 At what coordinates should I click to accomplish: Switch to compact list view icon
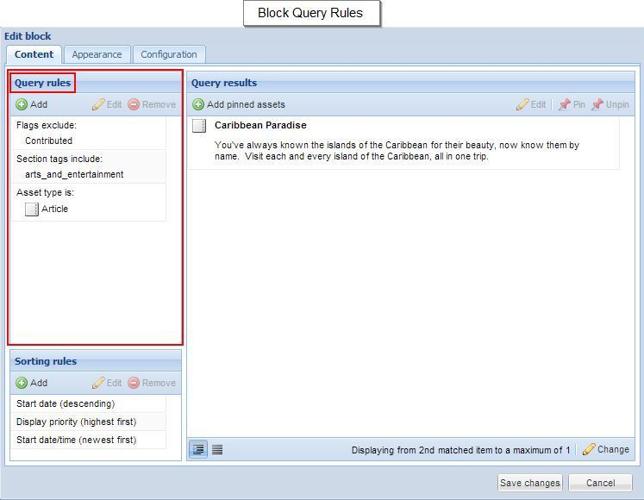217,450
